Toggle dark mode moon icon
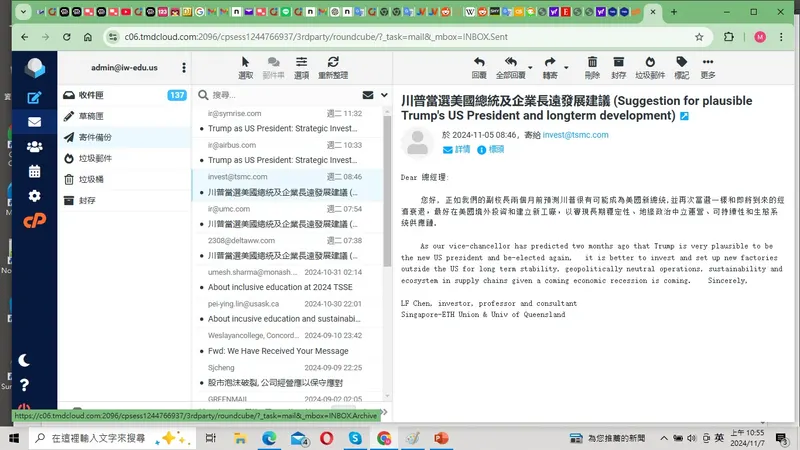The image size is (800, 450). (24, 361)
